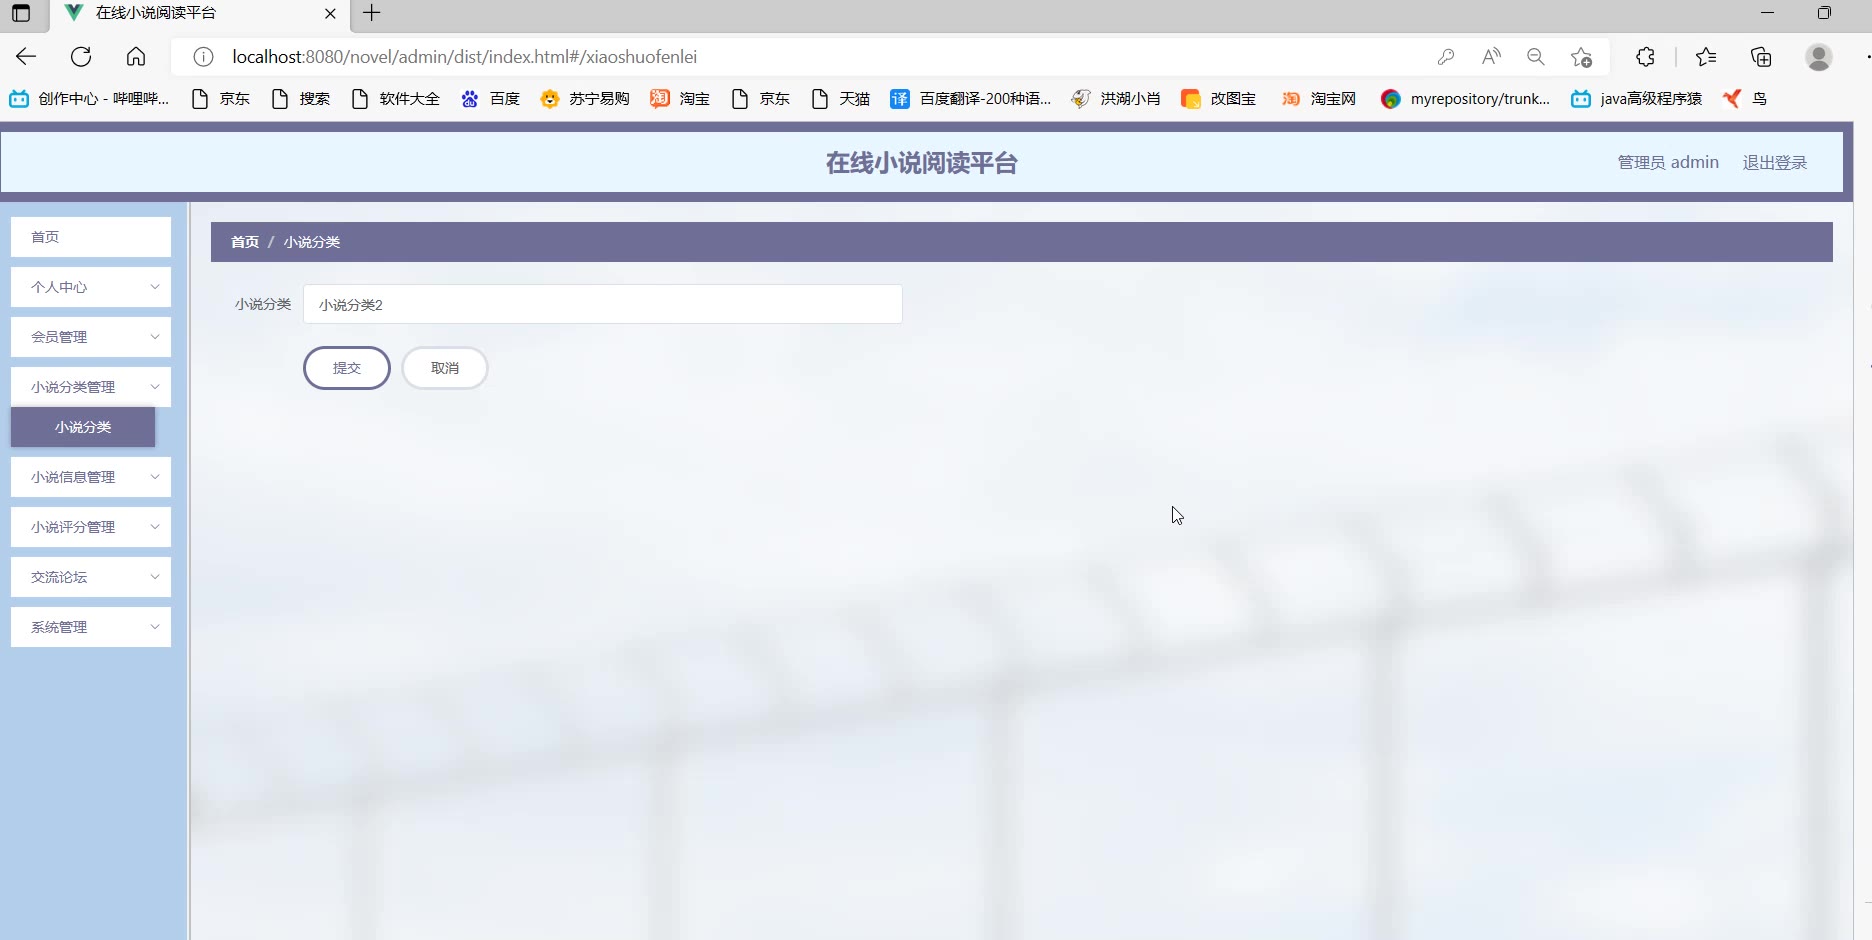
Task: Open browser extensions puzzle icon
Action: [1645, 57]
